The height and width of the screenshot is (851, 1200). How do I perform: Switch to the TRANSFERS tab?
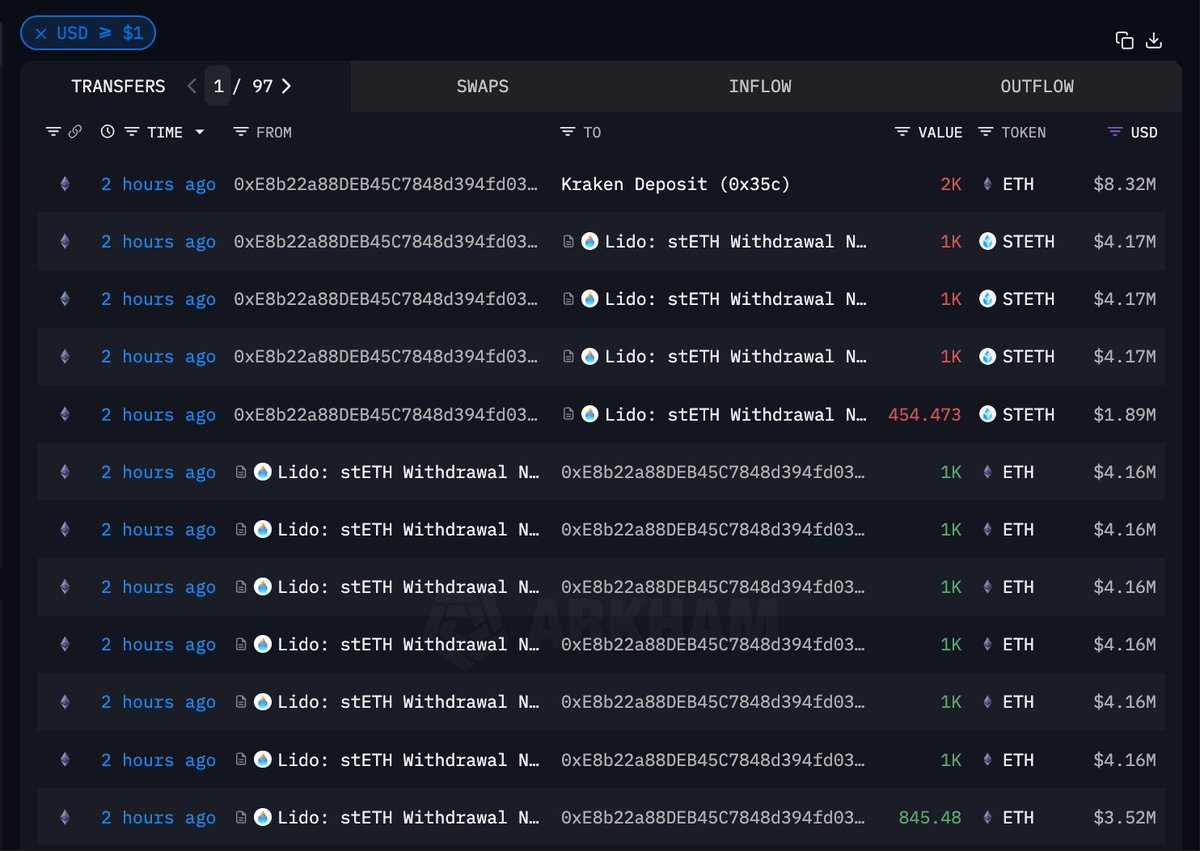(x=118, y=86)
